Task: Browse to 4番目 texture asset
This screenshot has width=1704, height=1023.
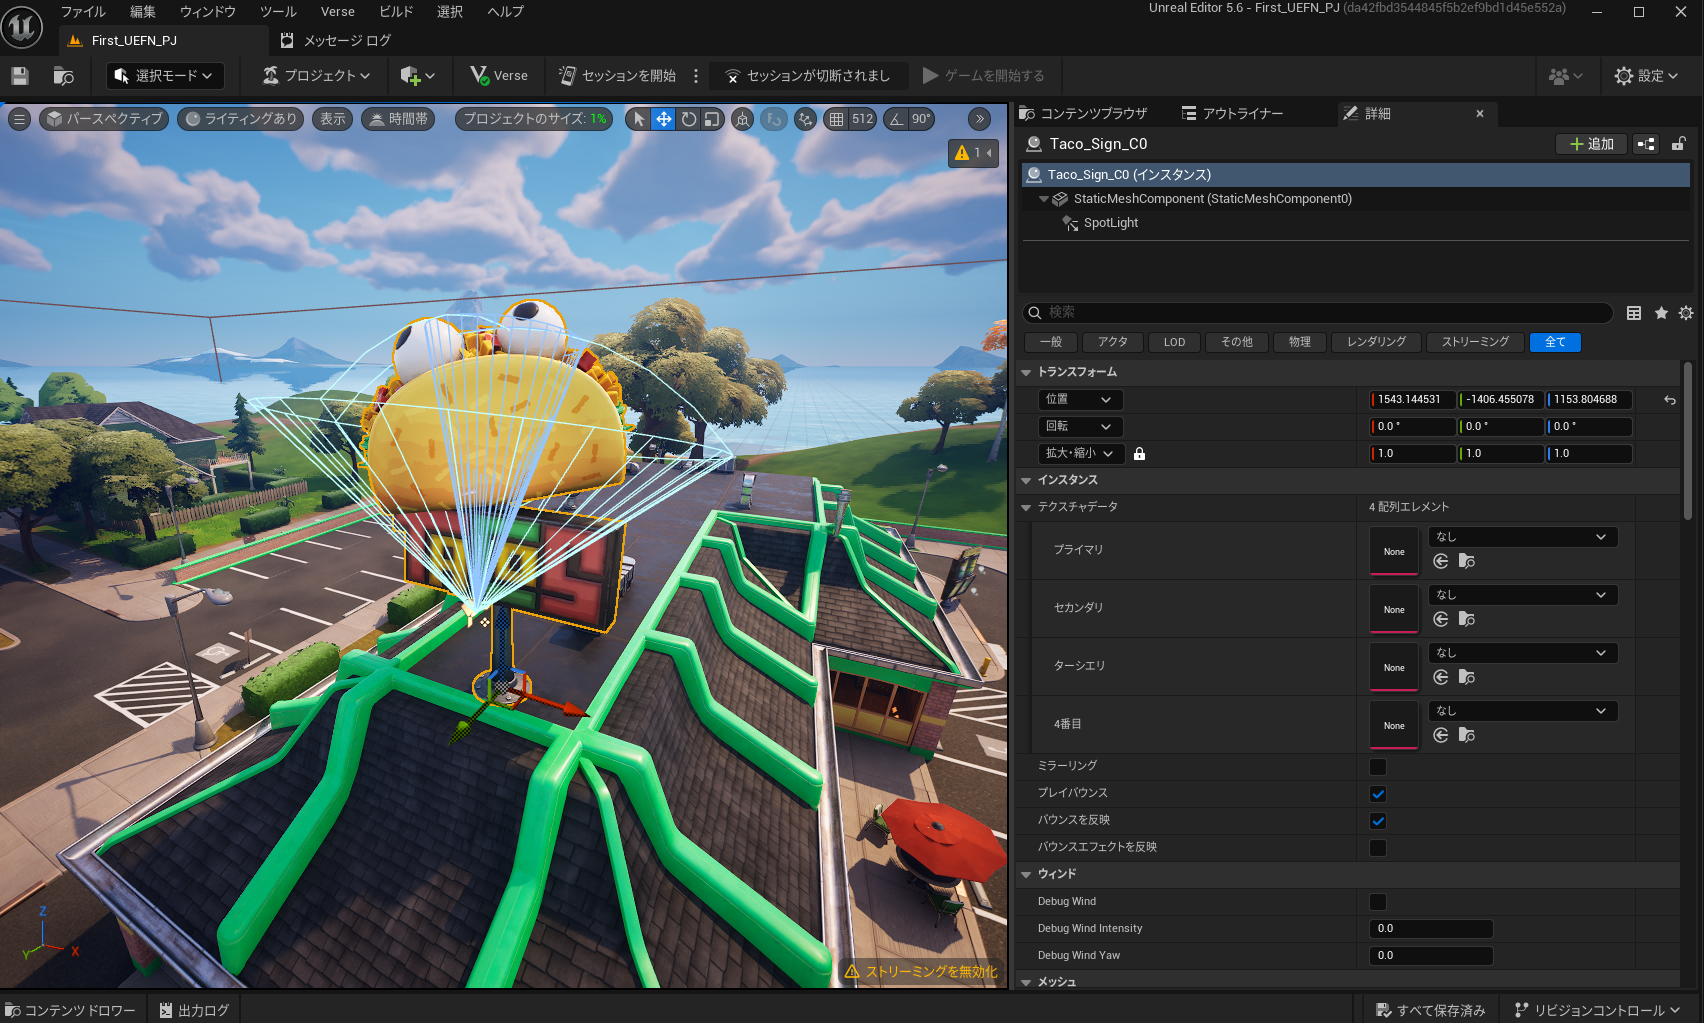Action: (x=1467, y=735)
